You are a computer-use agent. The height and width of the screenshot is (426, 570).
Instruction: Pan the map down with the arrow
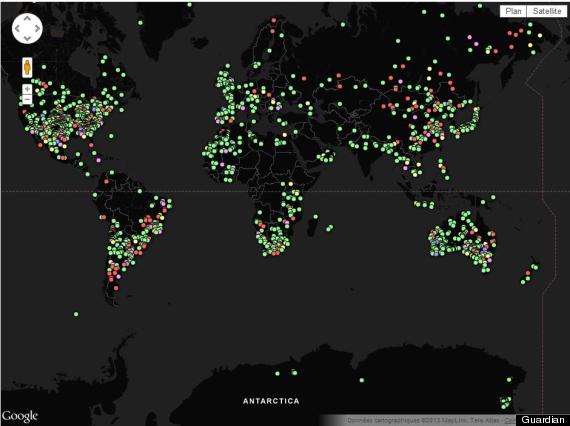point(27,39)
